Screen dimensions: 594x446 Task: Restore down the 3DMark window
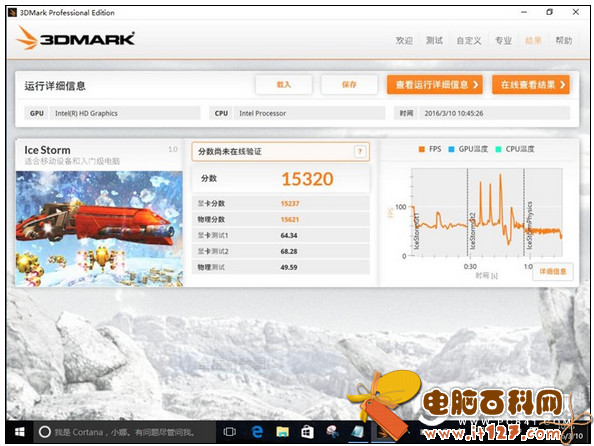tap(549, 12)
